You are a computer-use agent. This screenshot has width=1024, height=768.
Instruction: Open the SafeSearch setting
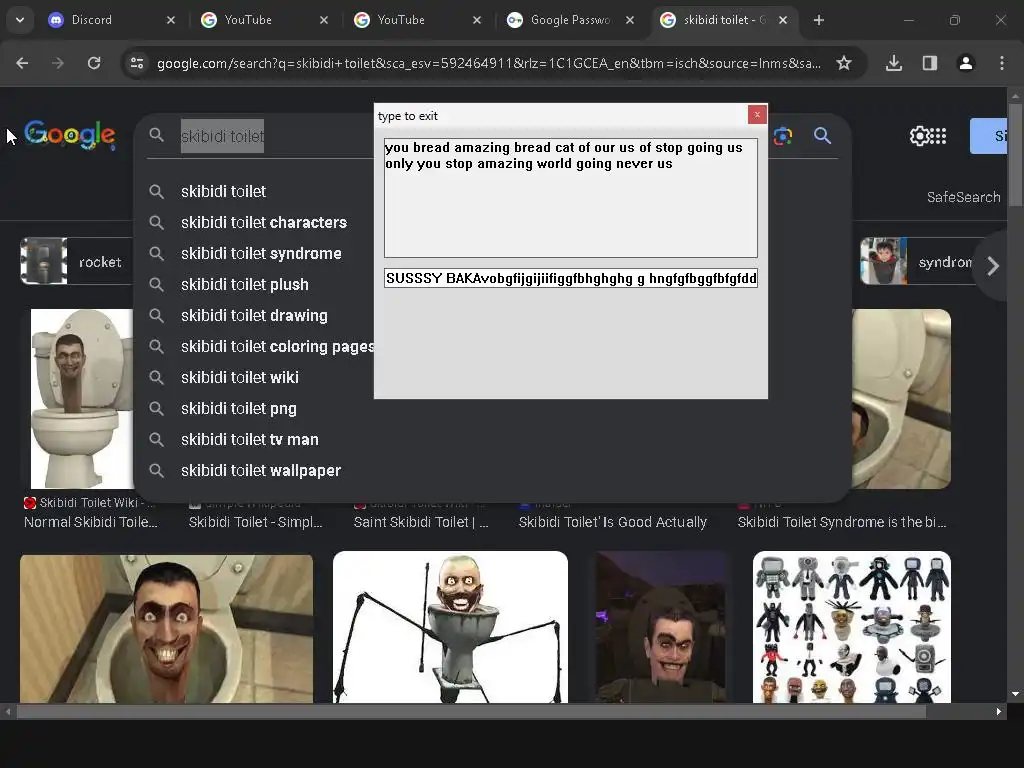(963, 197)
